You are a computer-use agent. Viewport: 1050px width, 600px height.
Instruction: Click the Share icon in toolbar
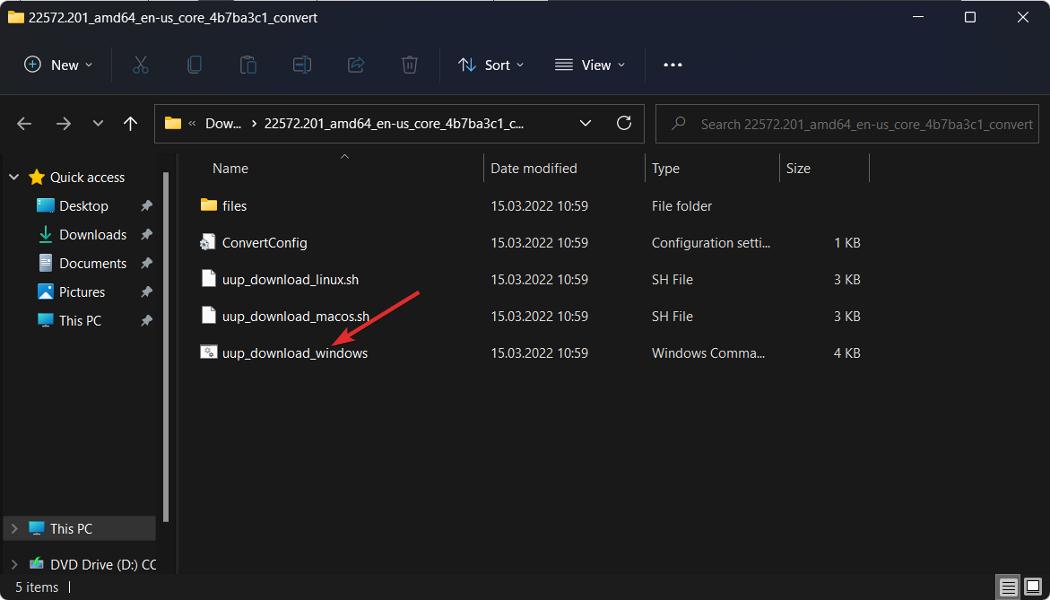tap(356, 65)
